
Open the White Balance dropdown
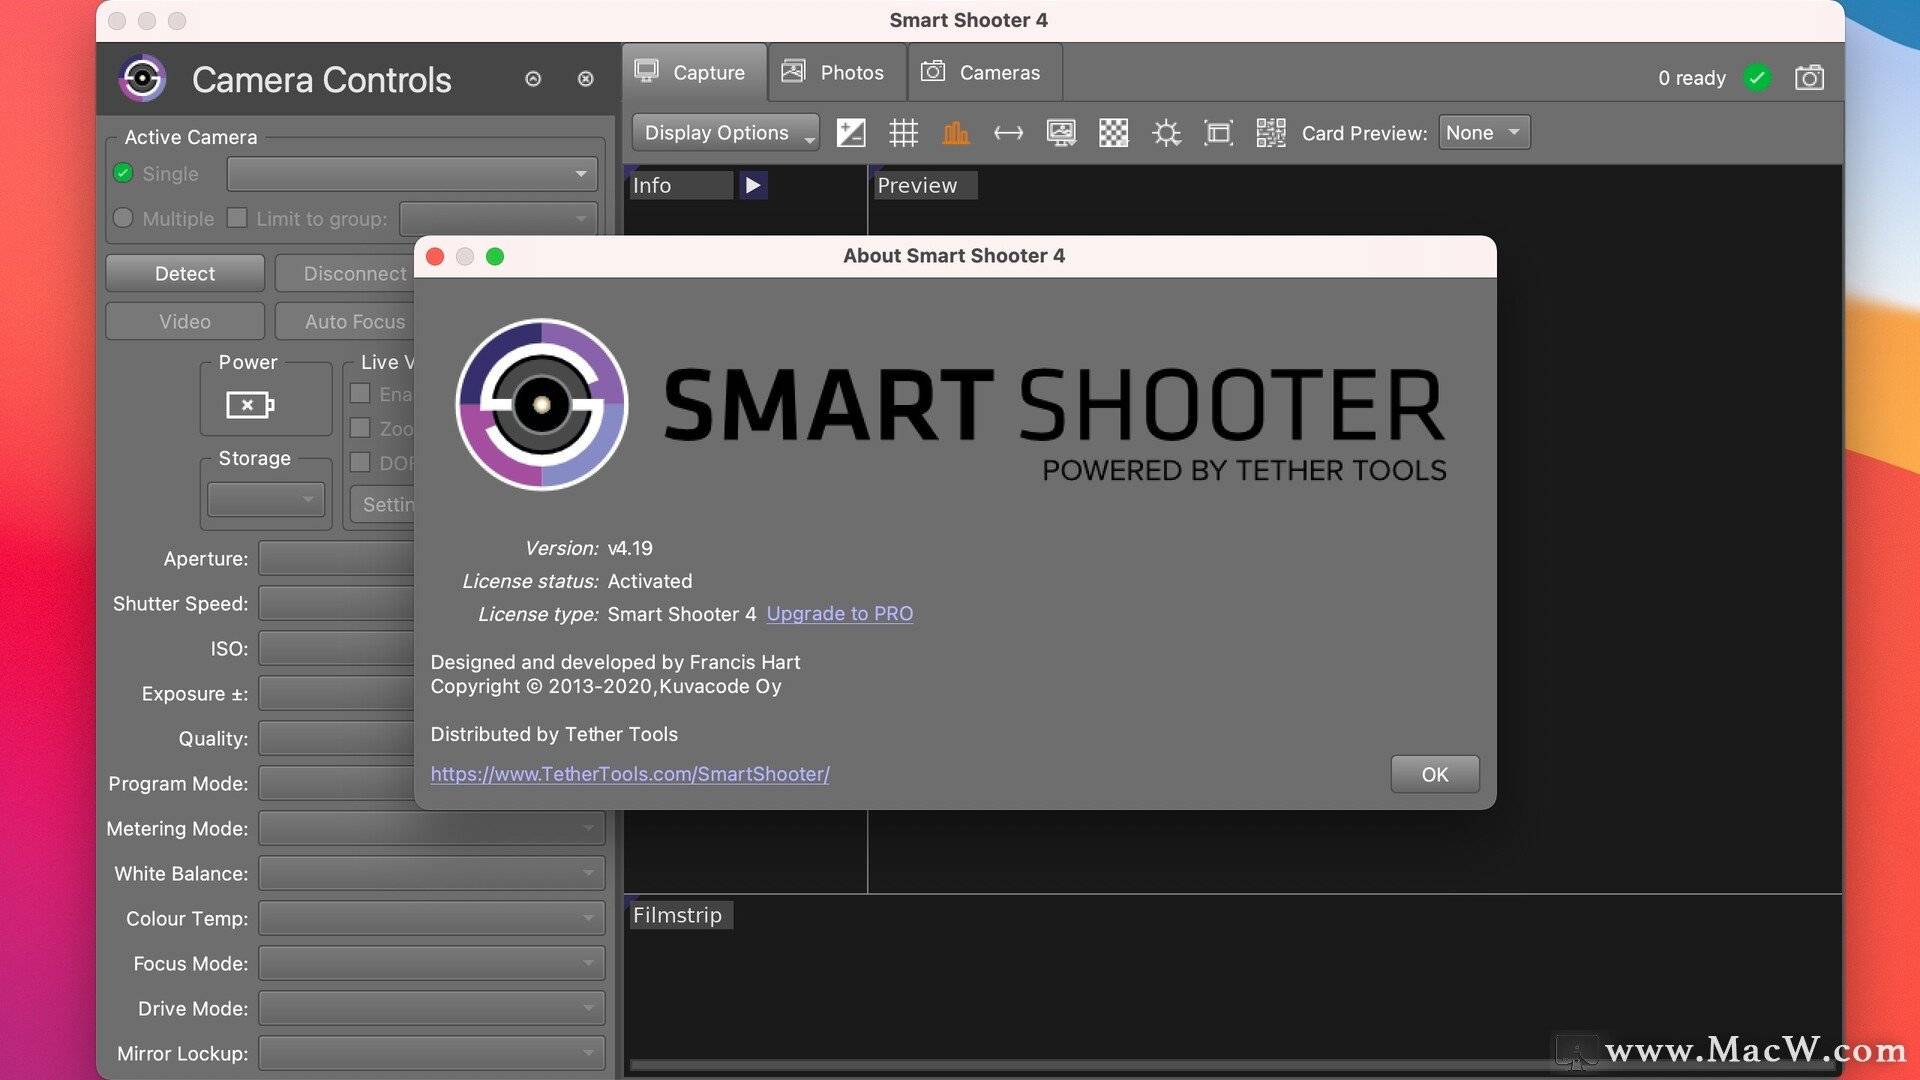431,873
